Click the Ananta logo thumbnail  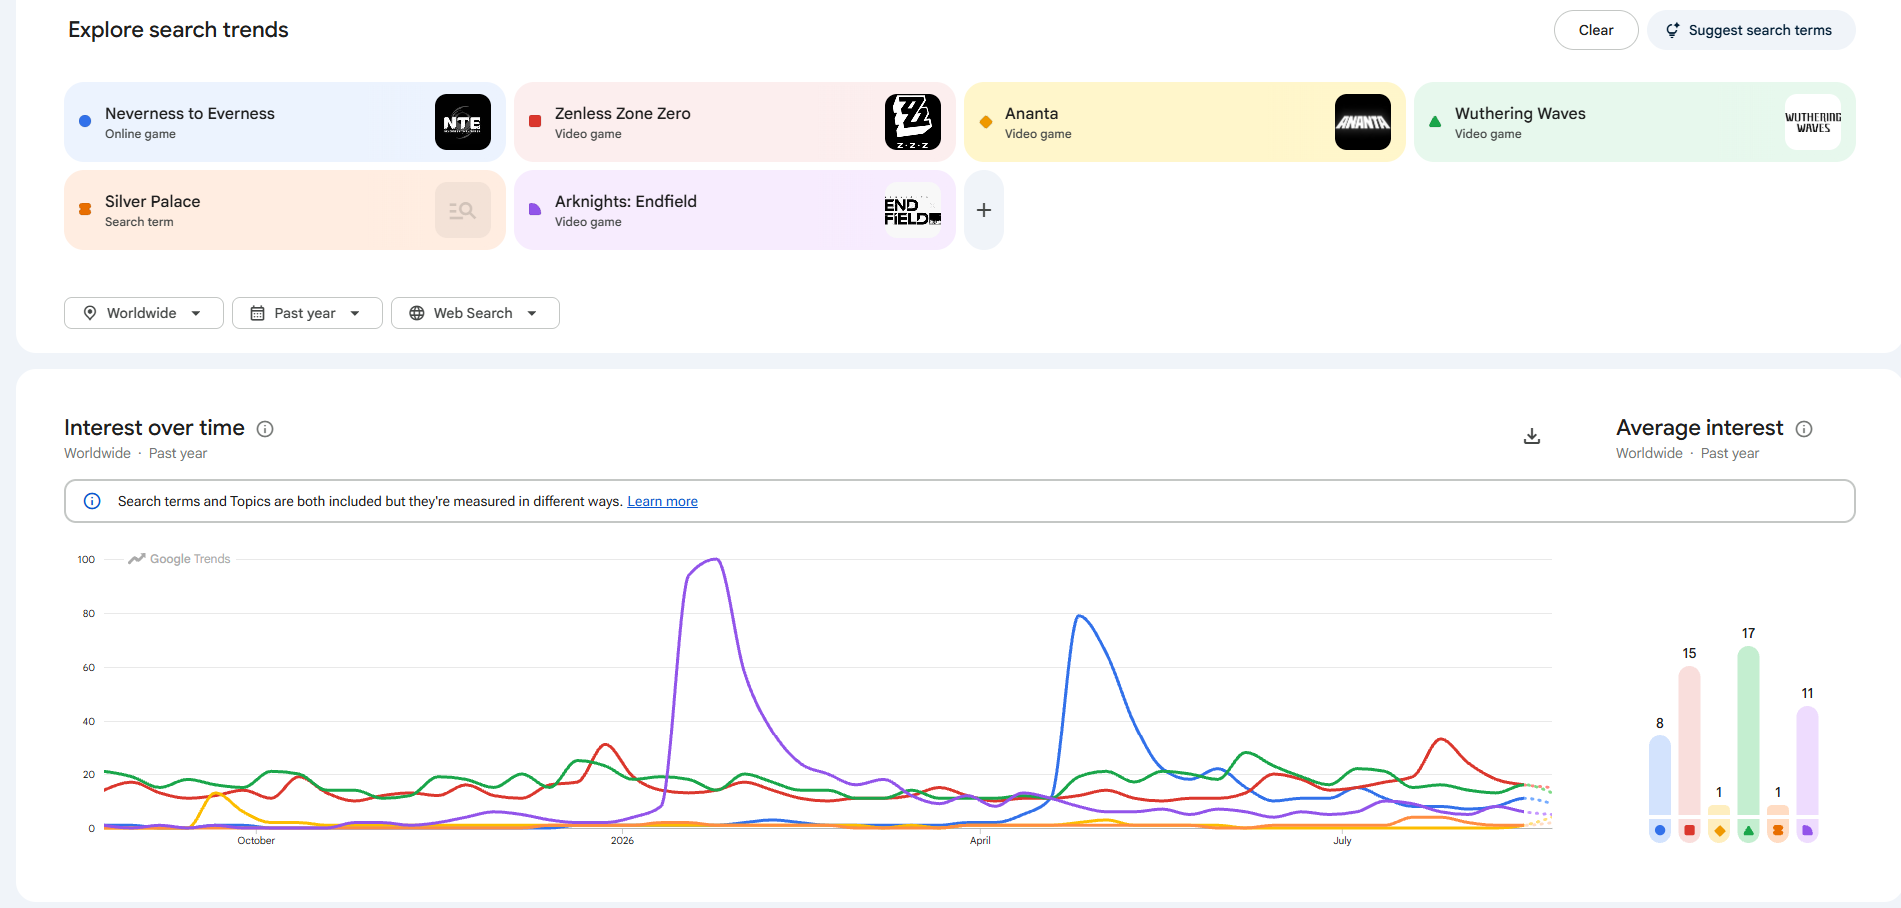[1363, 122]
